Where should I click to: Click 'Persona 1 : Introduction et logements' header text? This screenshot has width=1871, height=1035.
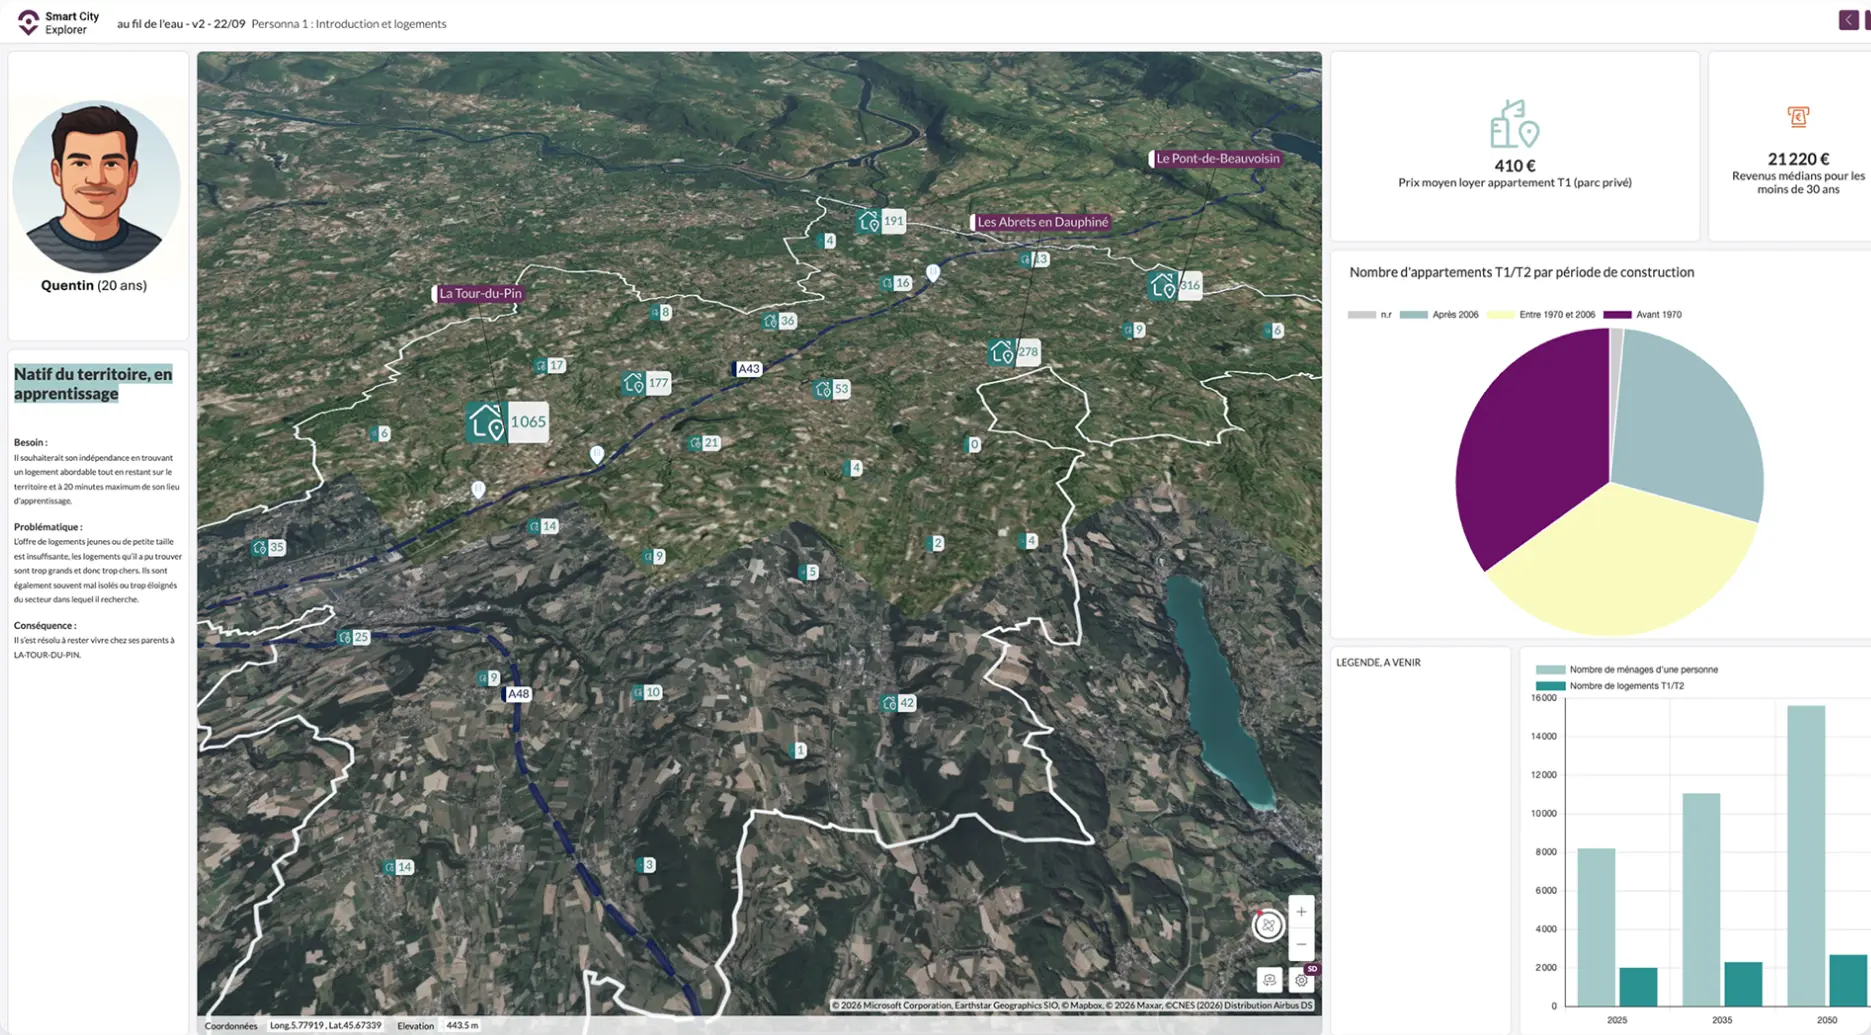click(x=349, y=24)
